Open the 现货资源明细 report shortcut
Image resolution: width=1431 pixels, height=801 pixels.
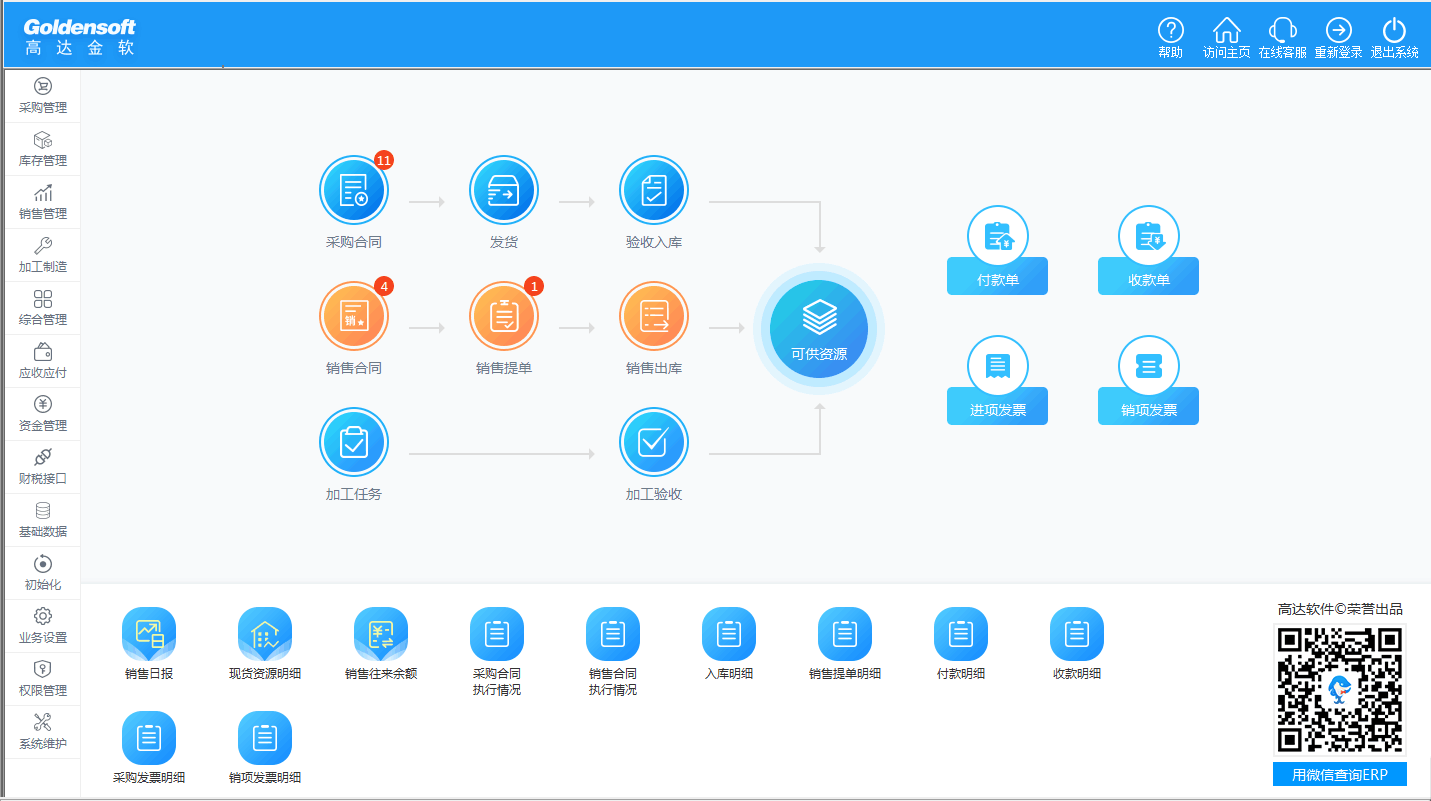pos(265,645)
